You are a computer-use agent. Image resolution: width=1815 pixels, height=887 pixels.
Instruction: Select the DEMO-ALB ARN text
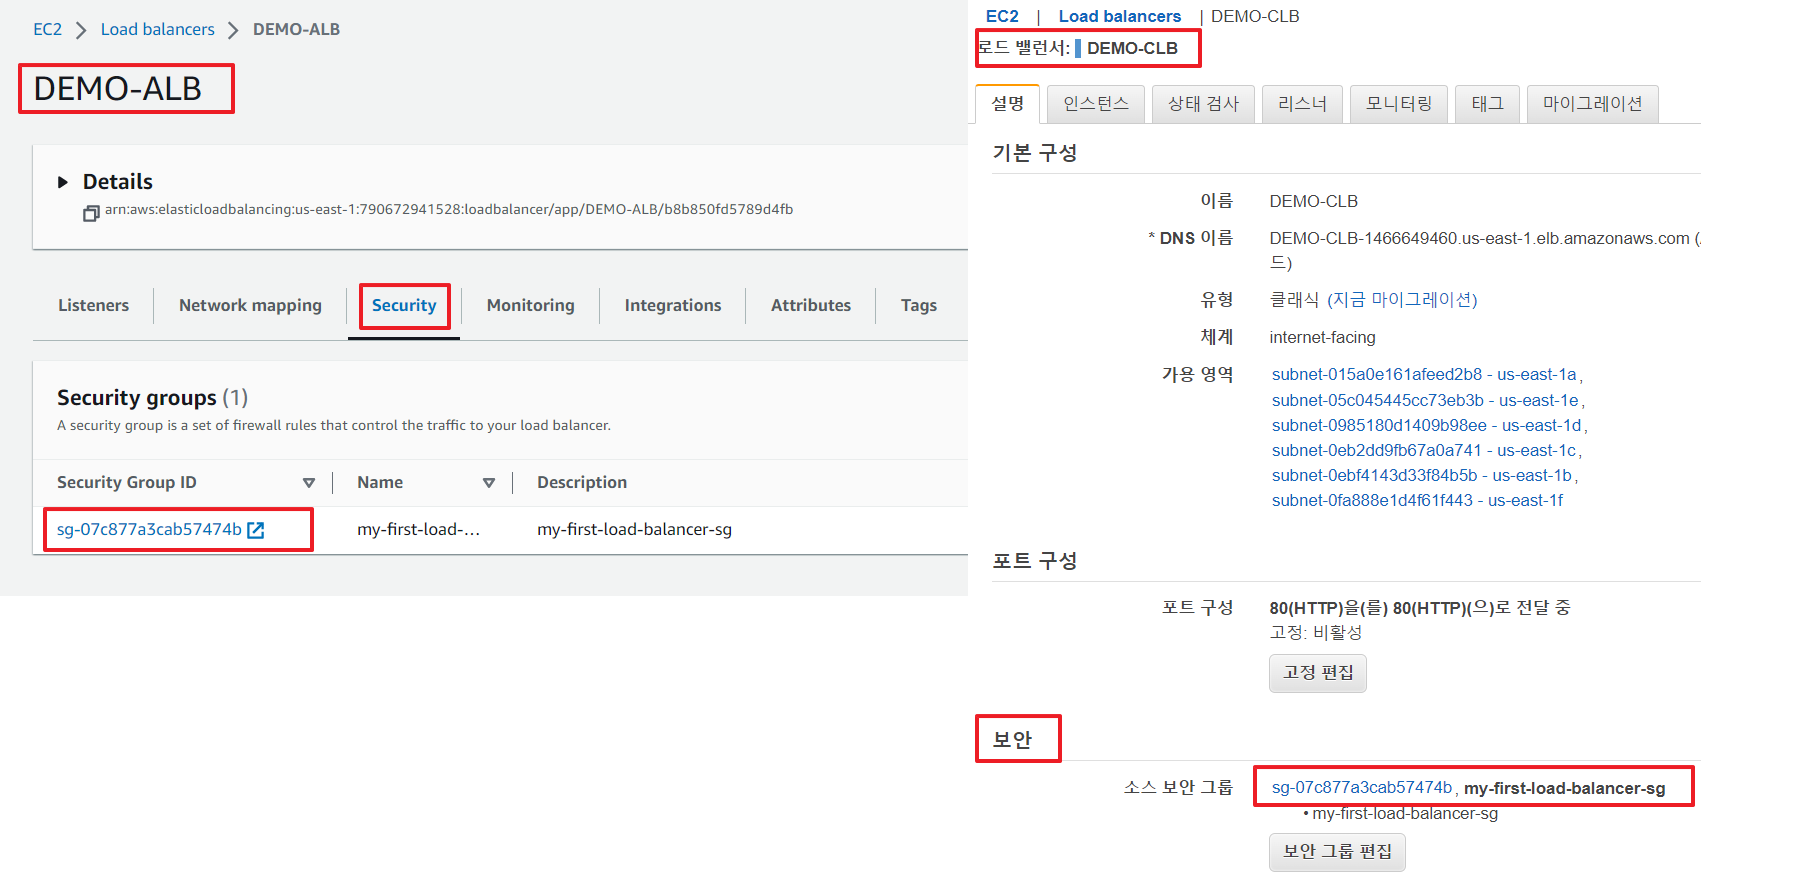pyautogui.click(x=449, y=209)
